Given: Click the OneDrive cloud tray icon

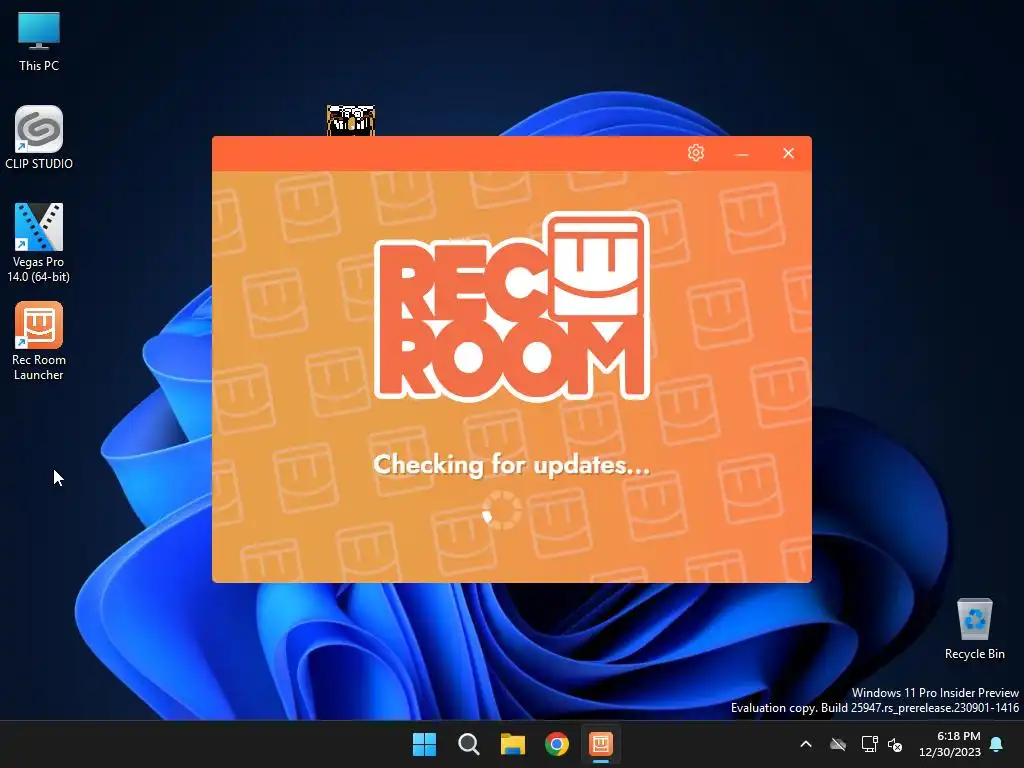Looking at the screenshot, I should click(x=838, y=744).
